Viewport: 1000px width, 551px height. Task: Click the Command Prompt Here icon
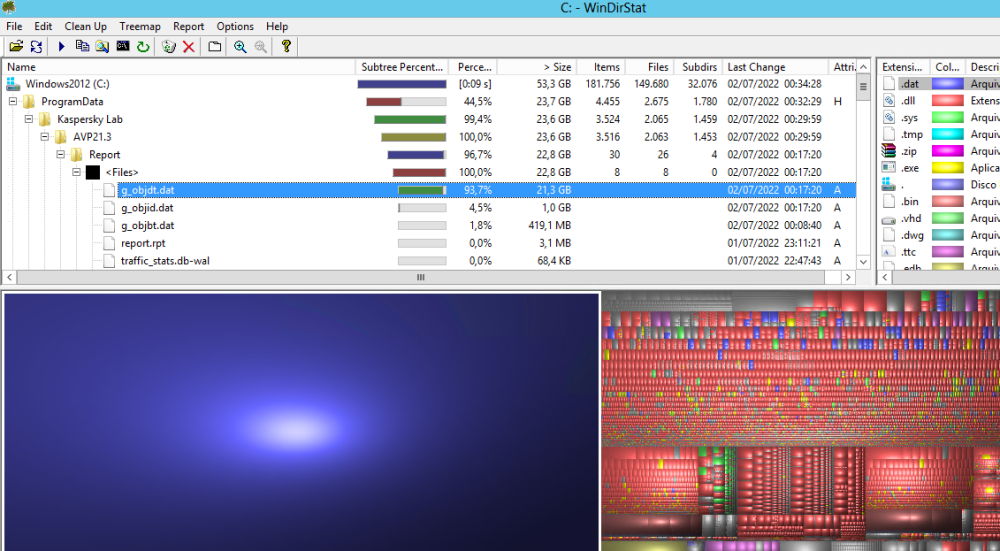[122, 46]
